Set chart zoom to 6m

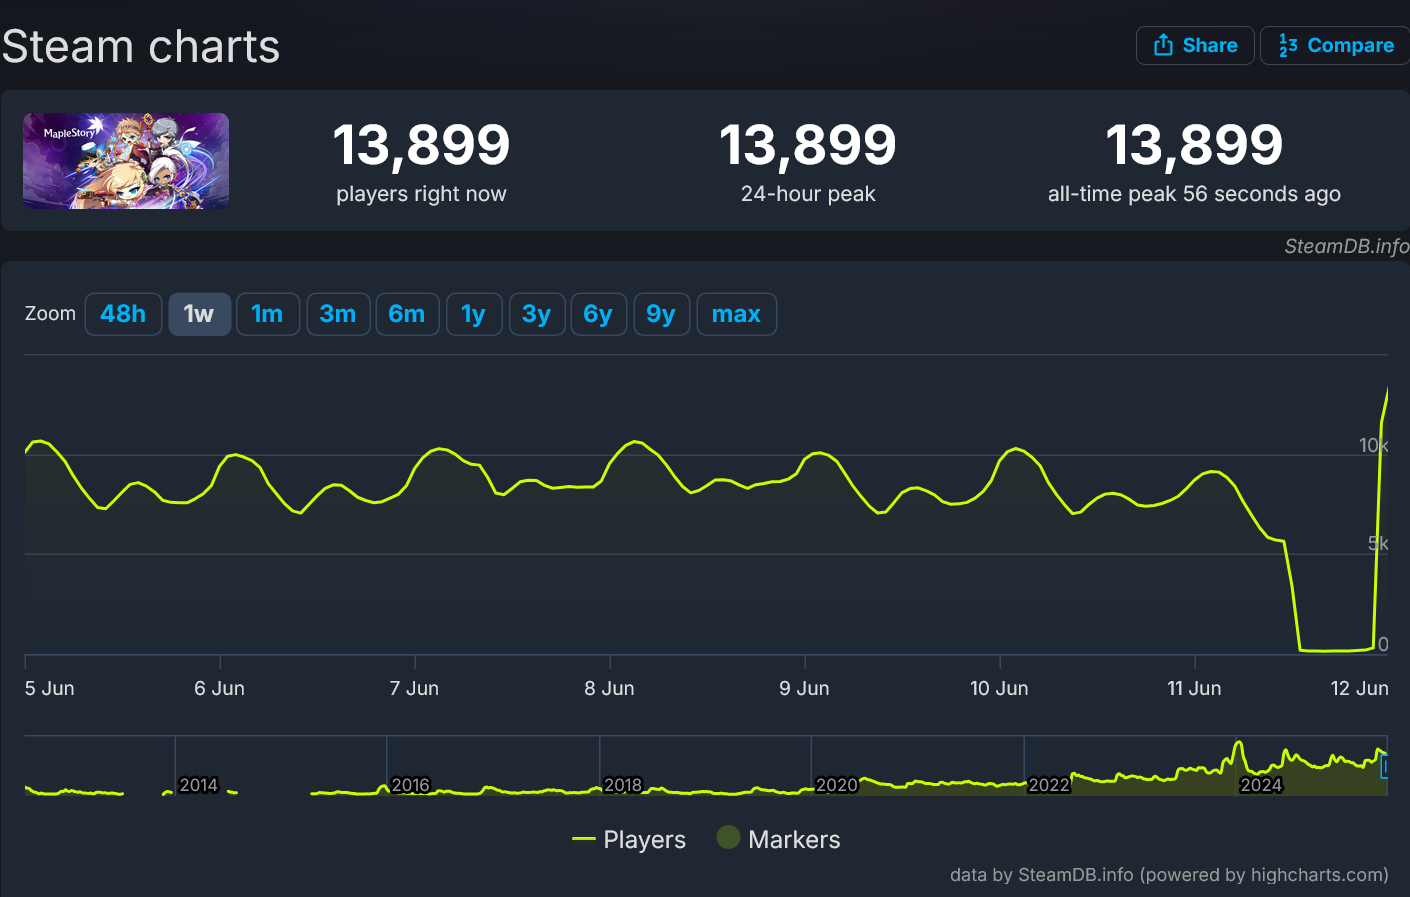click(407, 314)
